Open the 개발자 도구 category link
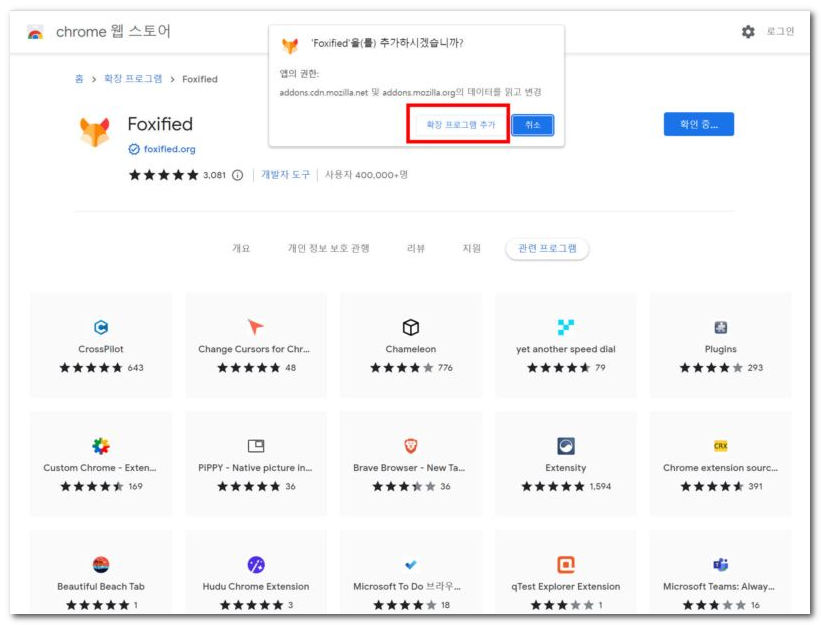821x625 pixels. [x=285, y=175]
